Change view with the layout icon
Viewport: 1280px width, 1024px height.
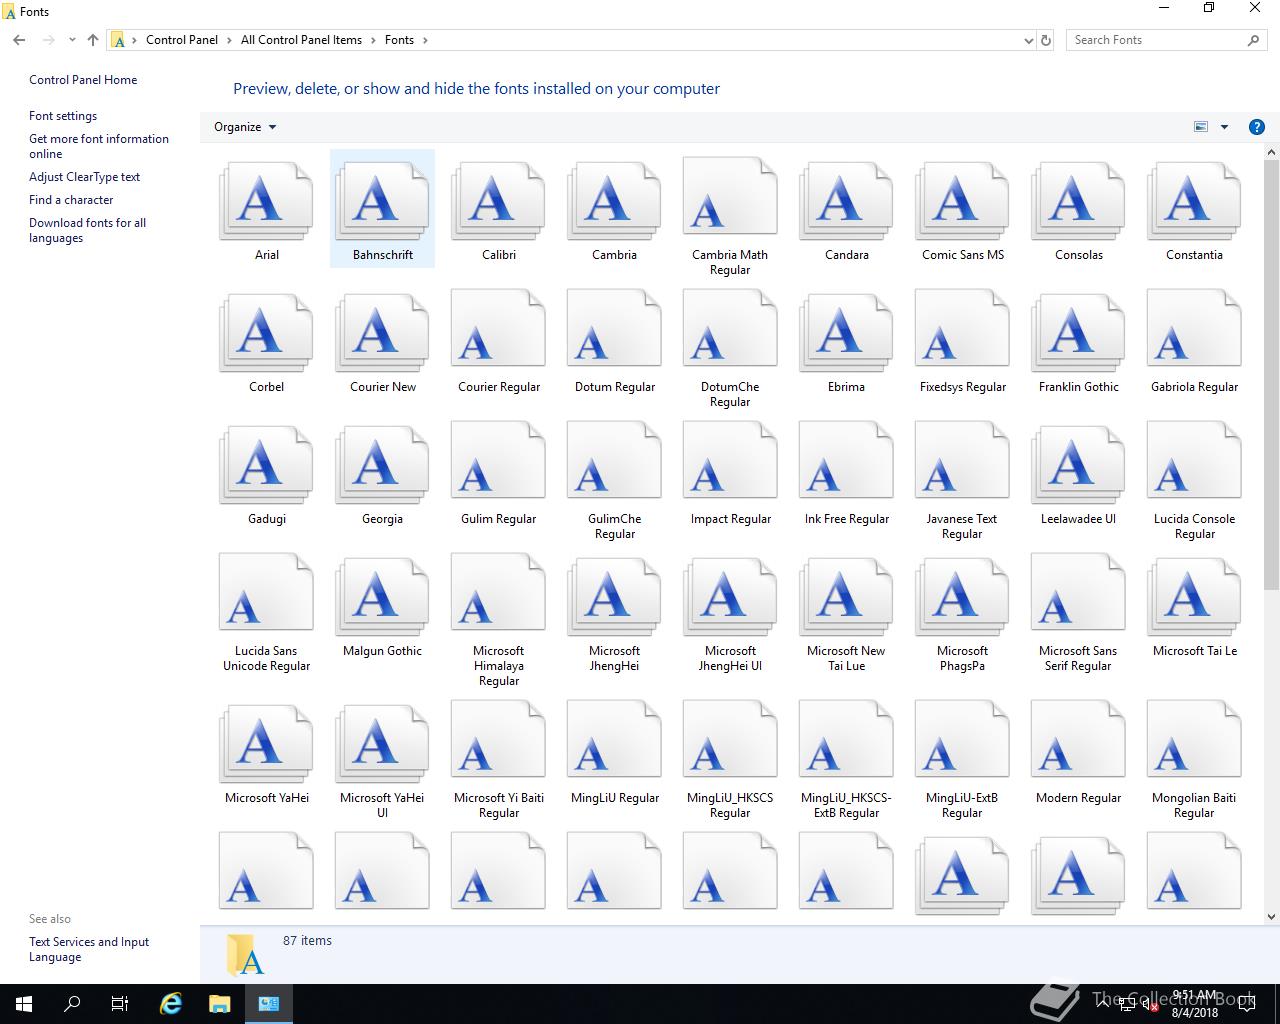1201,127
